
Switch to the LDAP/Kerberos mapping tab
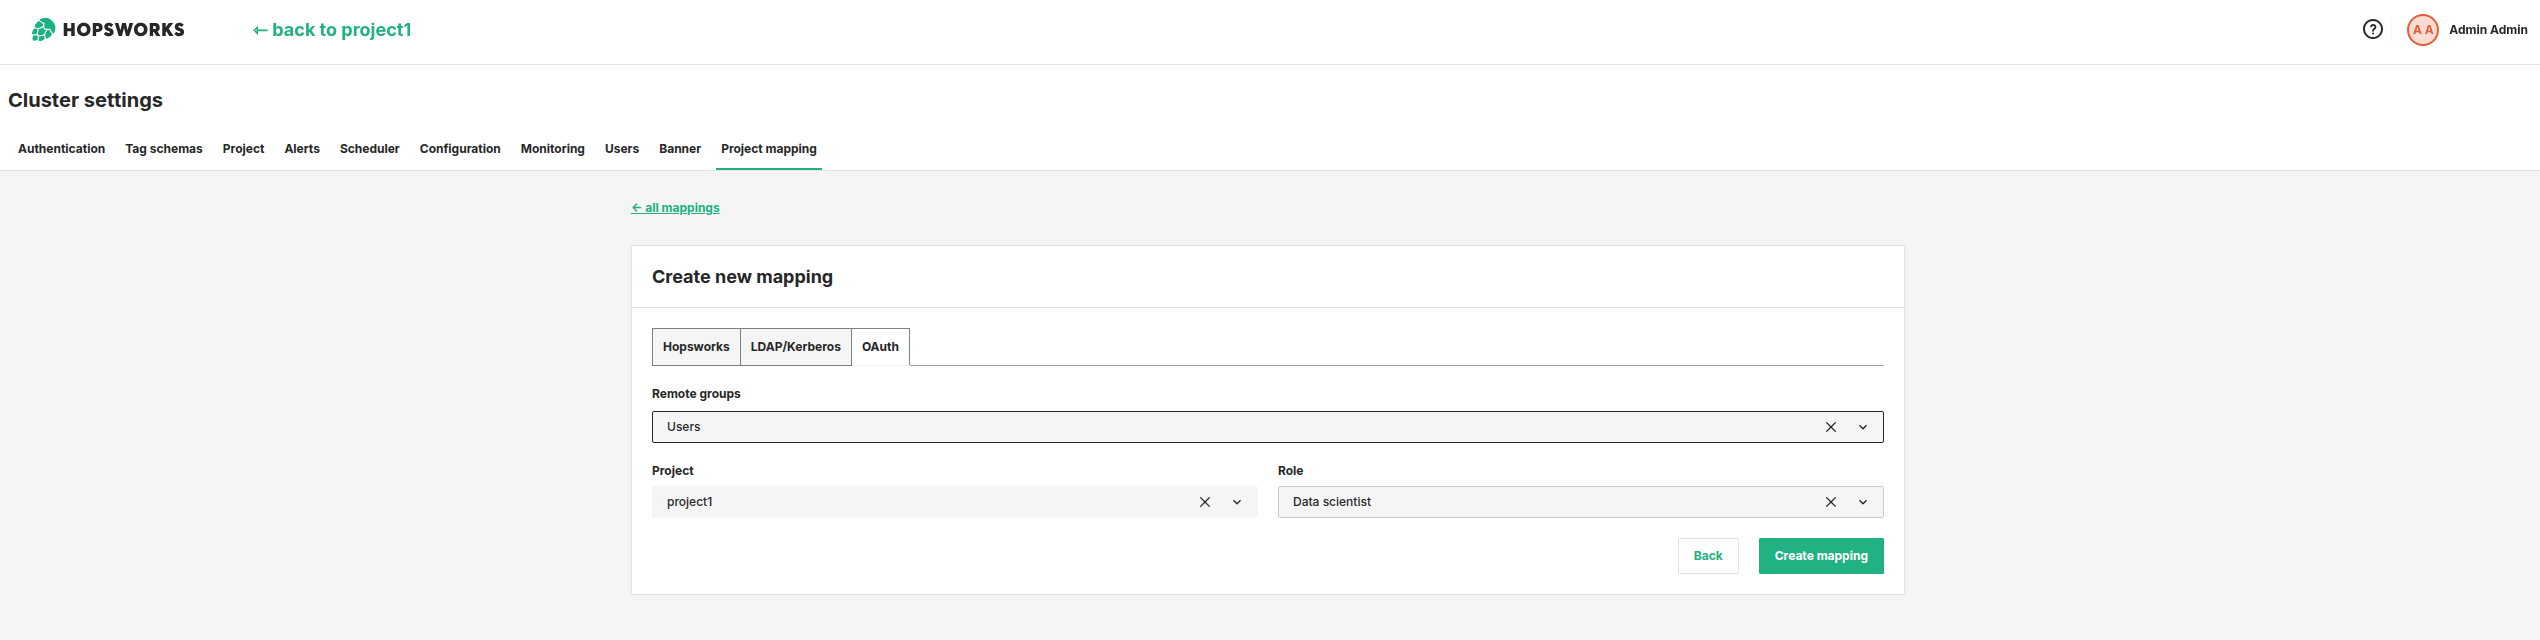795,347
